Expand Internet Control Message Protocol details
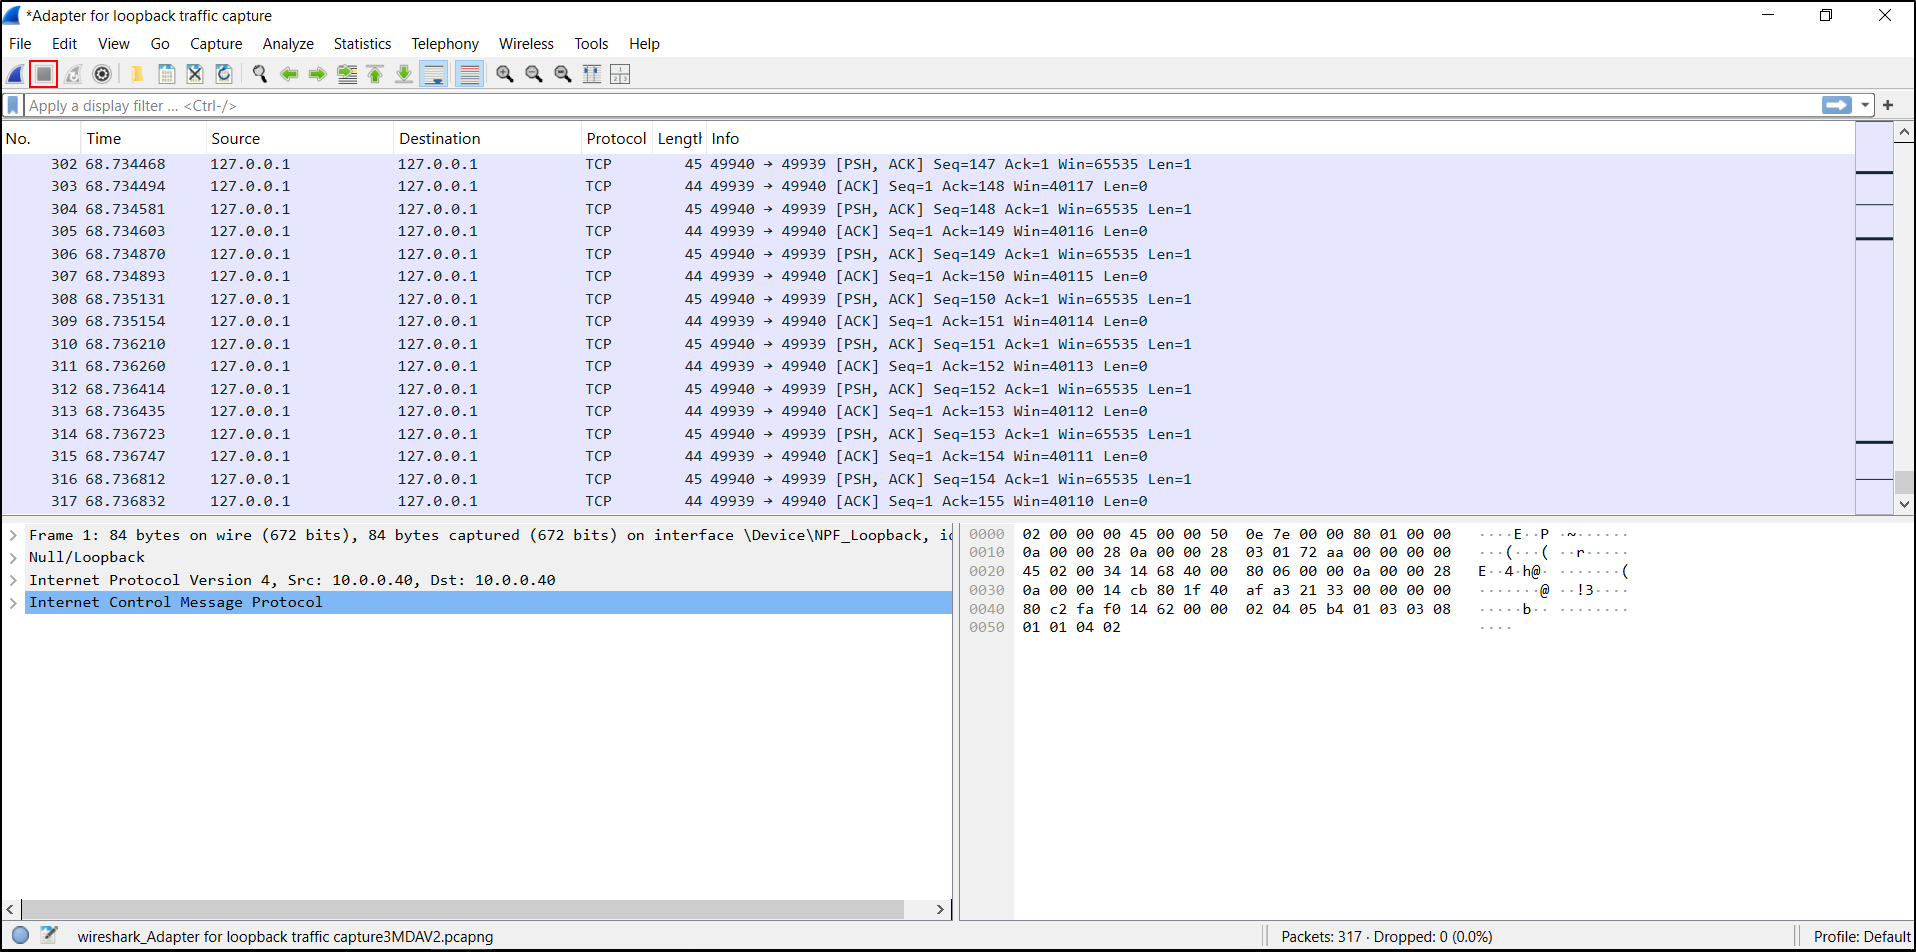 (x=13, y=602)
